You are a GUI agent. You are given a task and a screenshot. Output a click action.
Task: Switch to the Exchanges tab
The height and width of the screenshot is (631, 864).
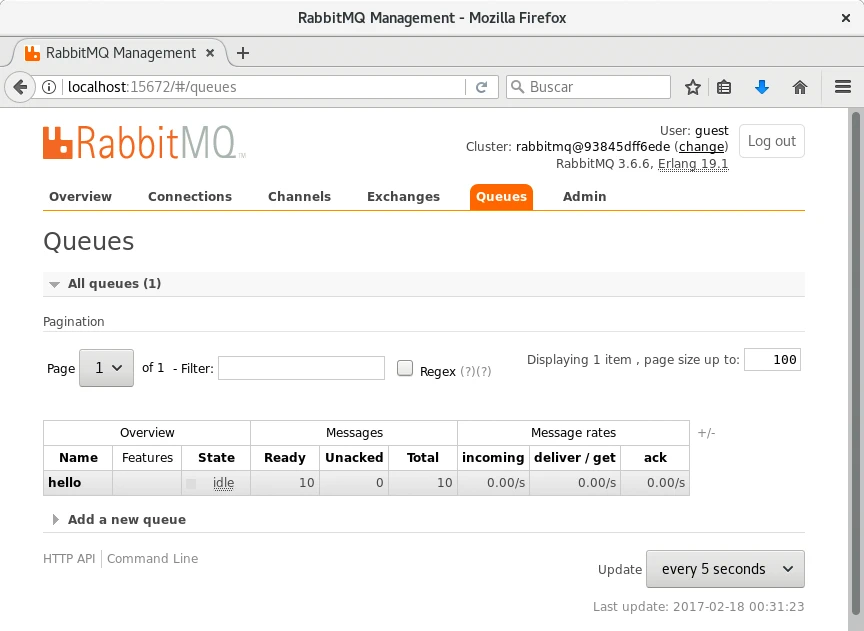pos(403,197)
